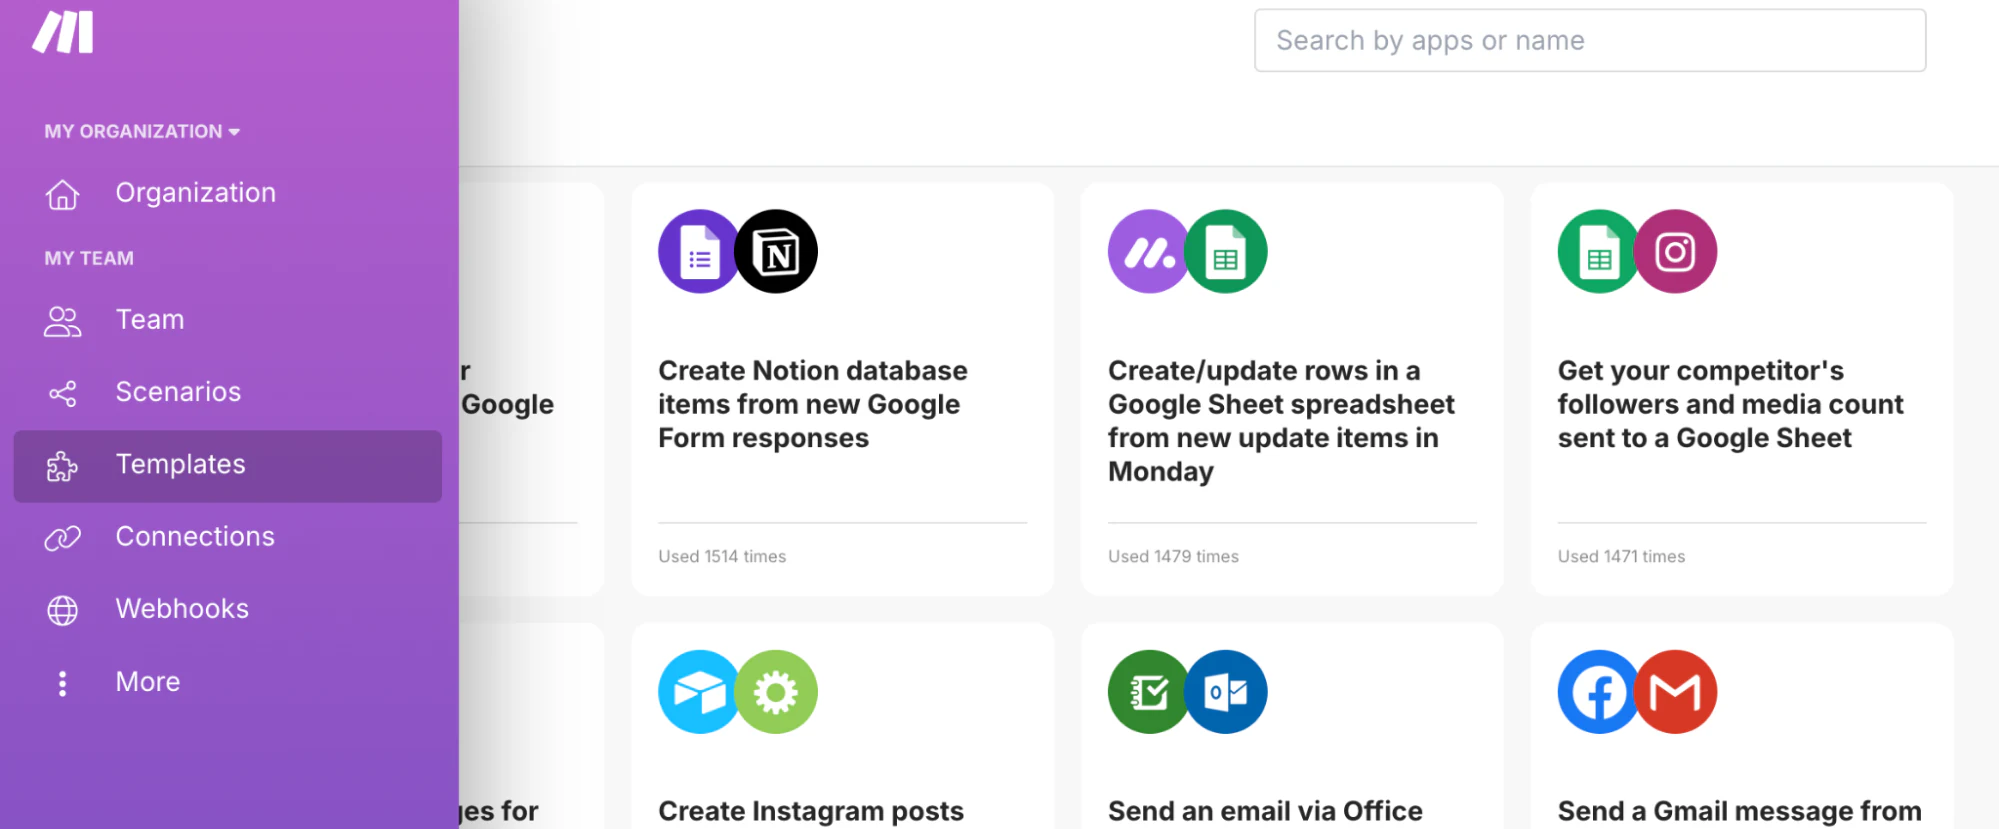
Task: Click the MY TEAM section label
Action: [89, 259]
